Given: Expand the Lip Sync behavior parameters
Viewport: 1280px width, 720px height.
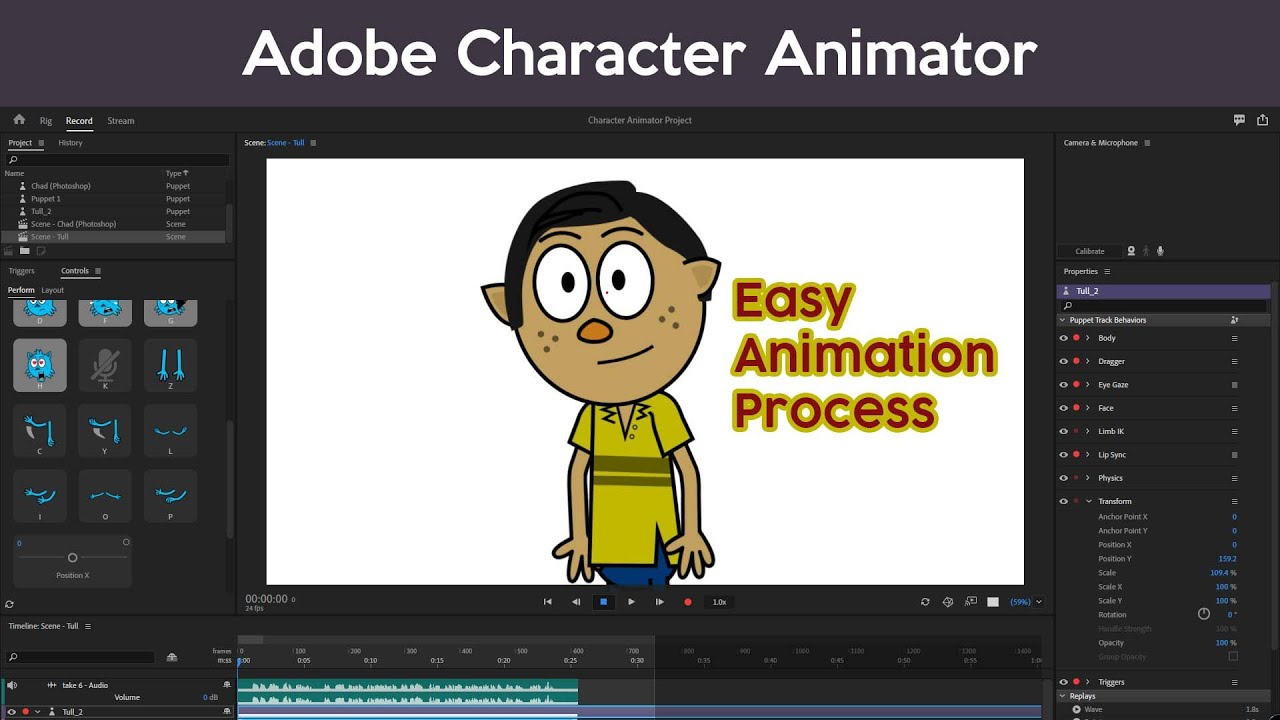Looking at the screenshot, I should (1088, 454).
